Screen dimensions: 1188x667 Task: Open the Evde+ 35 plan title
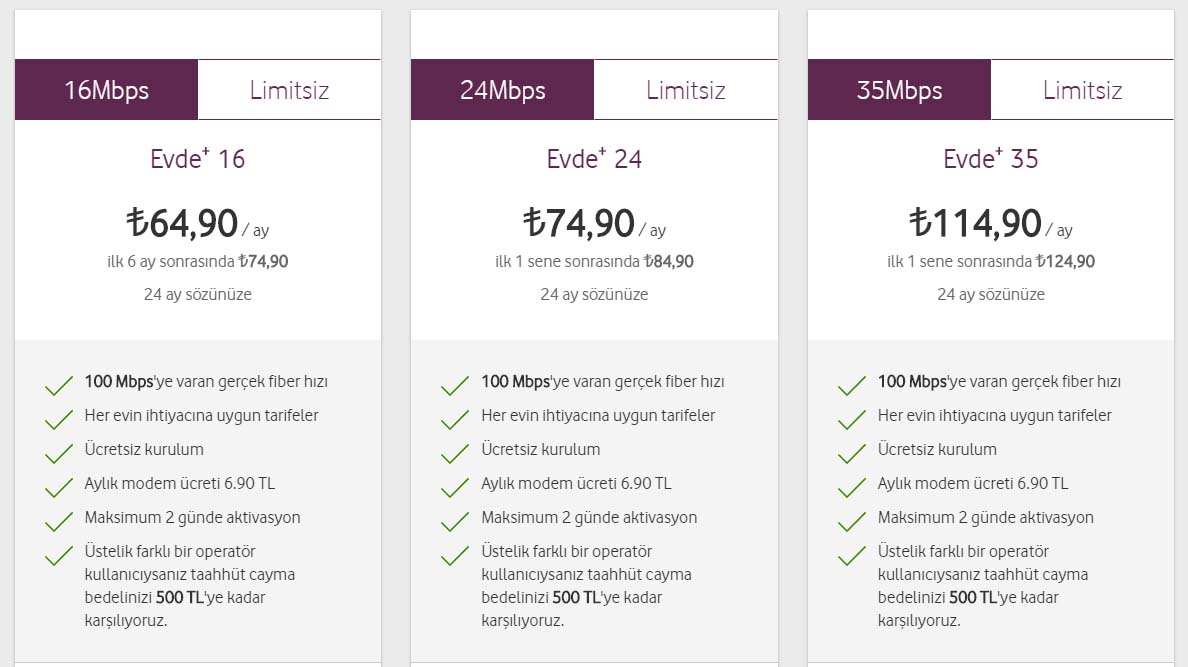tap(990, 158)
